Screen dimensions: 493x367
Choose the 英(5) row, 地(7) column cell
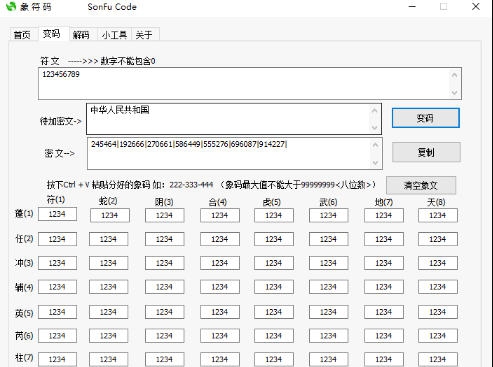[384, 312]
